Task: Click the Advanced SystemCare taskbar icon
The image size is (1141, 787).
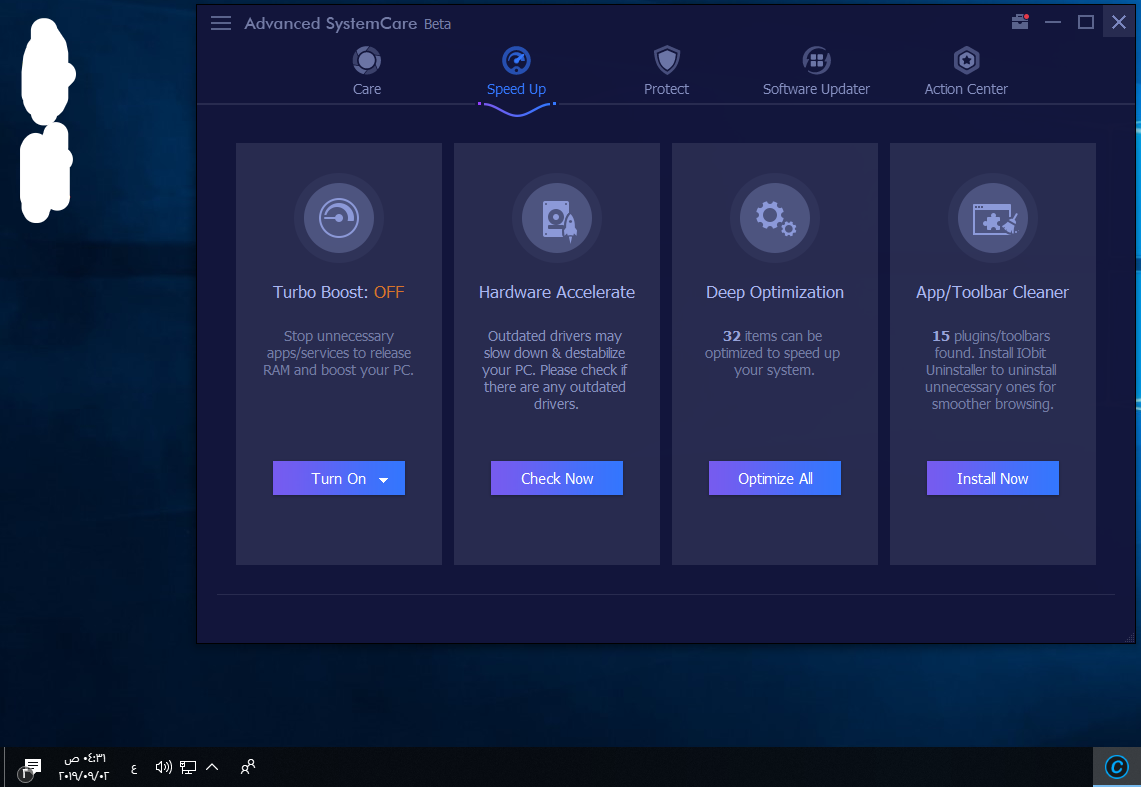Action: point(1117,767)
